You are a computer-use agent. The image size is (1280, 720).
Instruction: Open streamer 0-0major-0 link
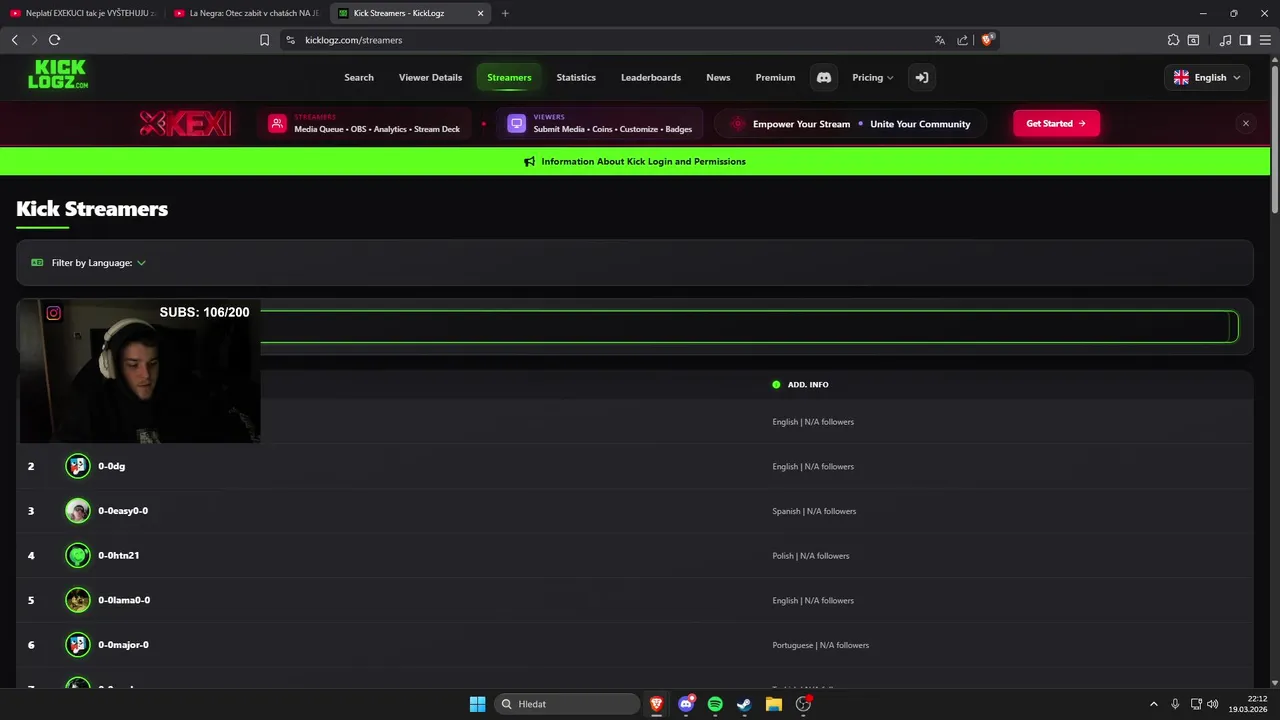[123, 645]
